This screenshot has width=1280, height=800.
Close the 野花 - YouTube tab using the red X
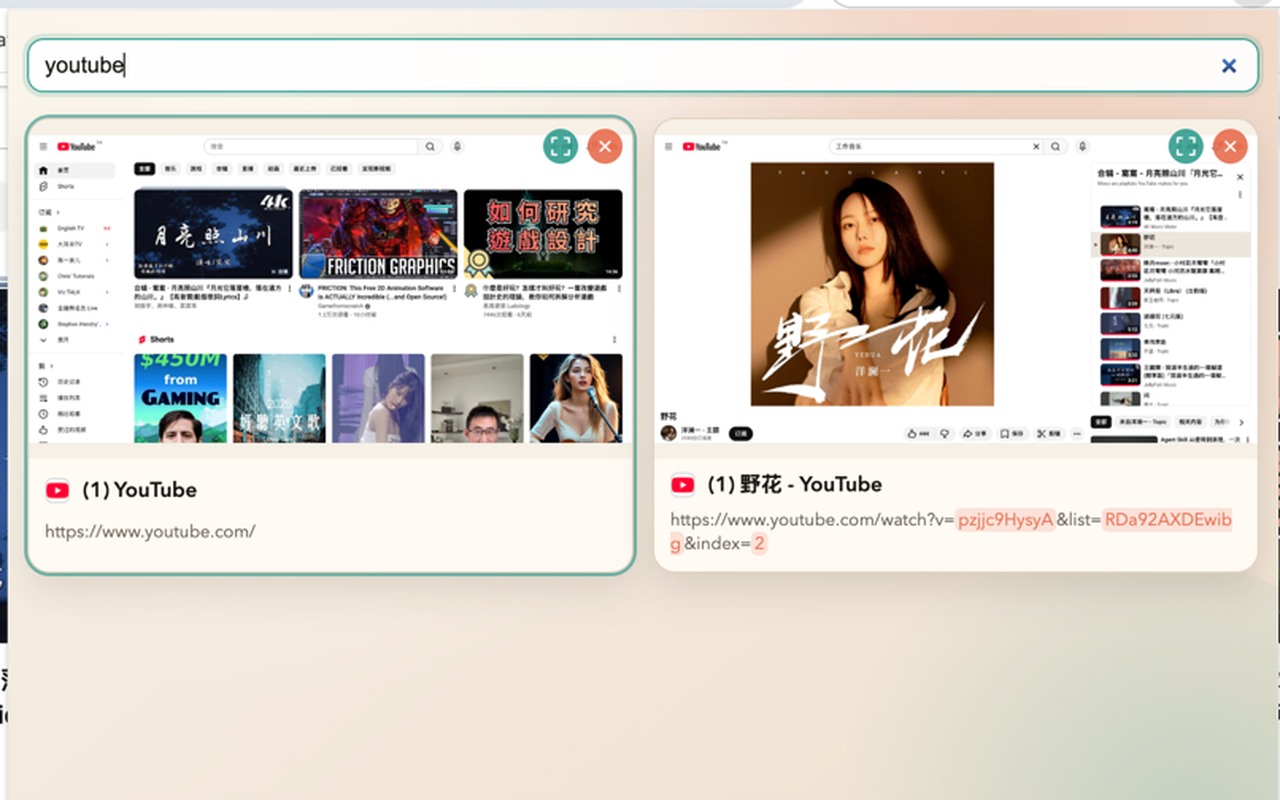tap(1230, 146)
